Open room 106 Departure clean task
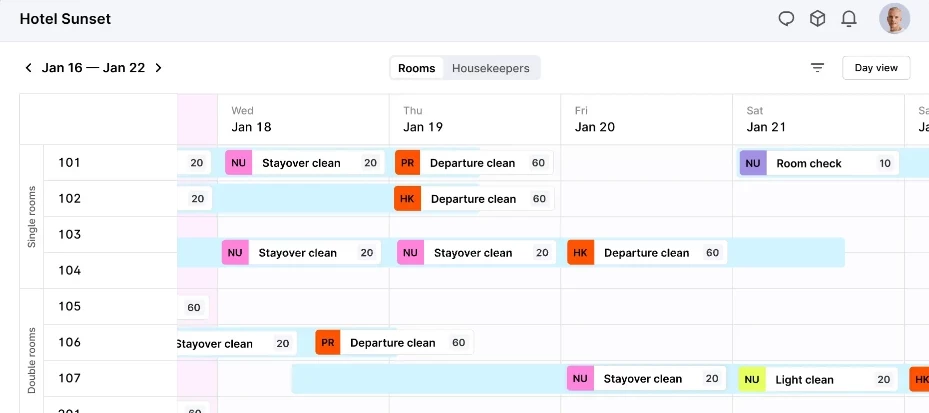 [393, 343]
